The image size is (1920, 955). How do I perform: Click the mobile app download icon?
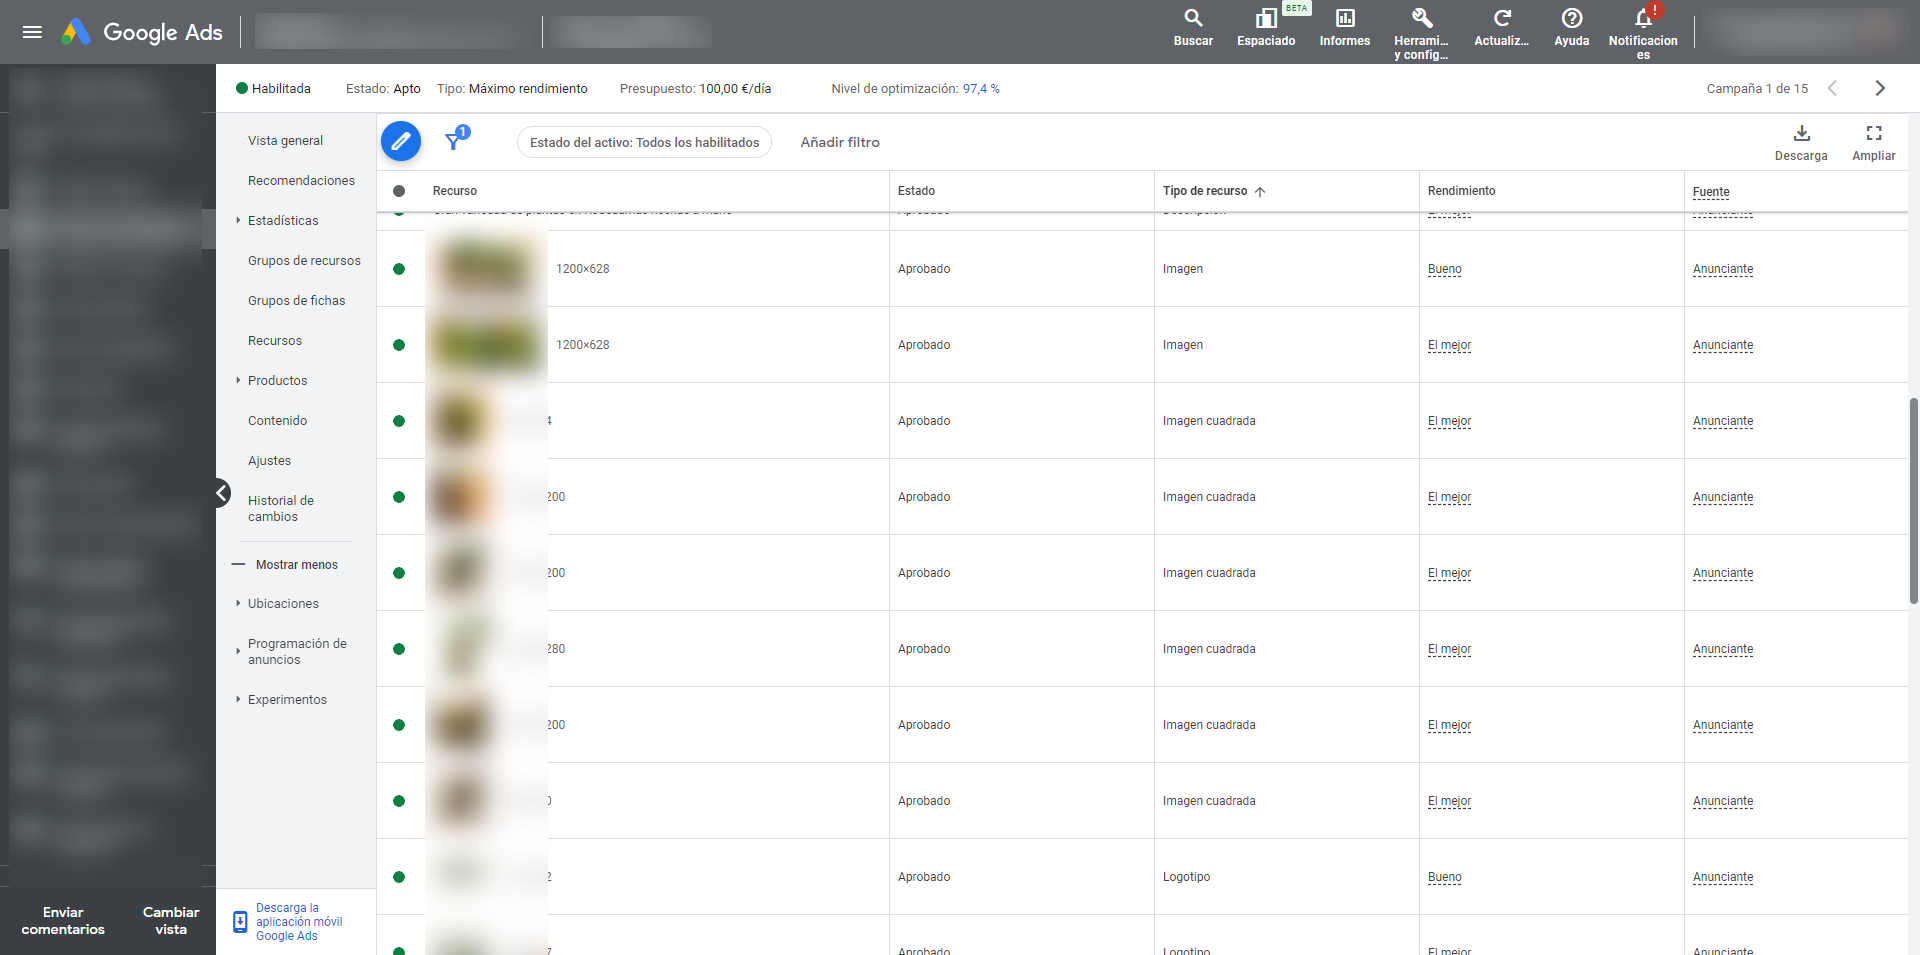click(240, 922)
